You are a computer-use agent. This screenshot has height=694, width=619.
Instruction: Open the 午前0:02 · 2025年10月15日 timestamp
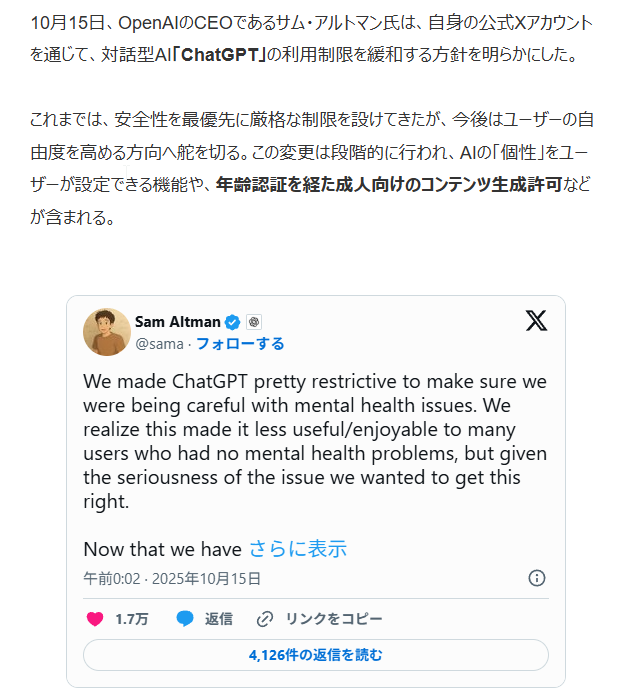[x=172, y=578]
